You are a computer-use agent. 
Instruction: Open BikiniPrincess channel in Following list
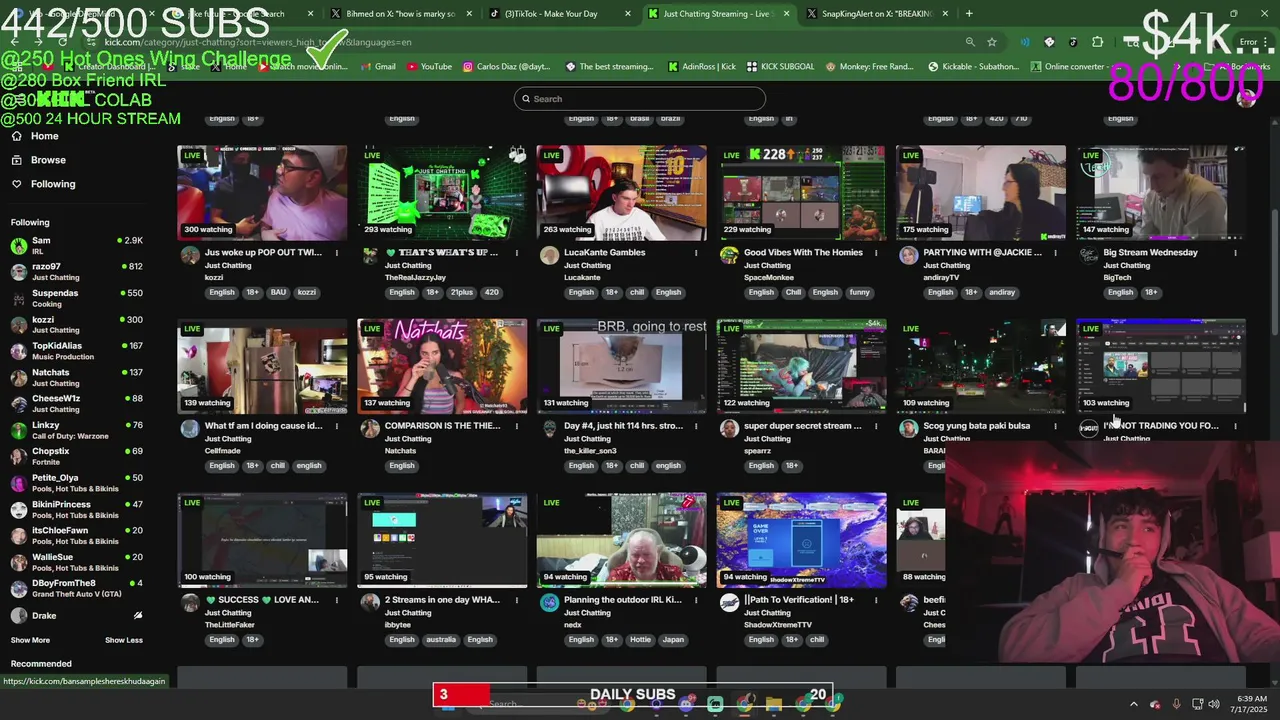click(77, 509)
